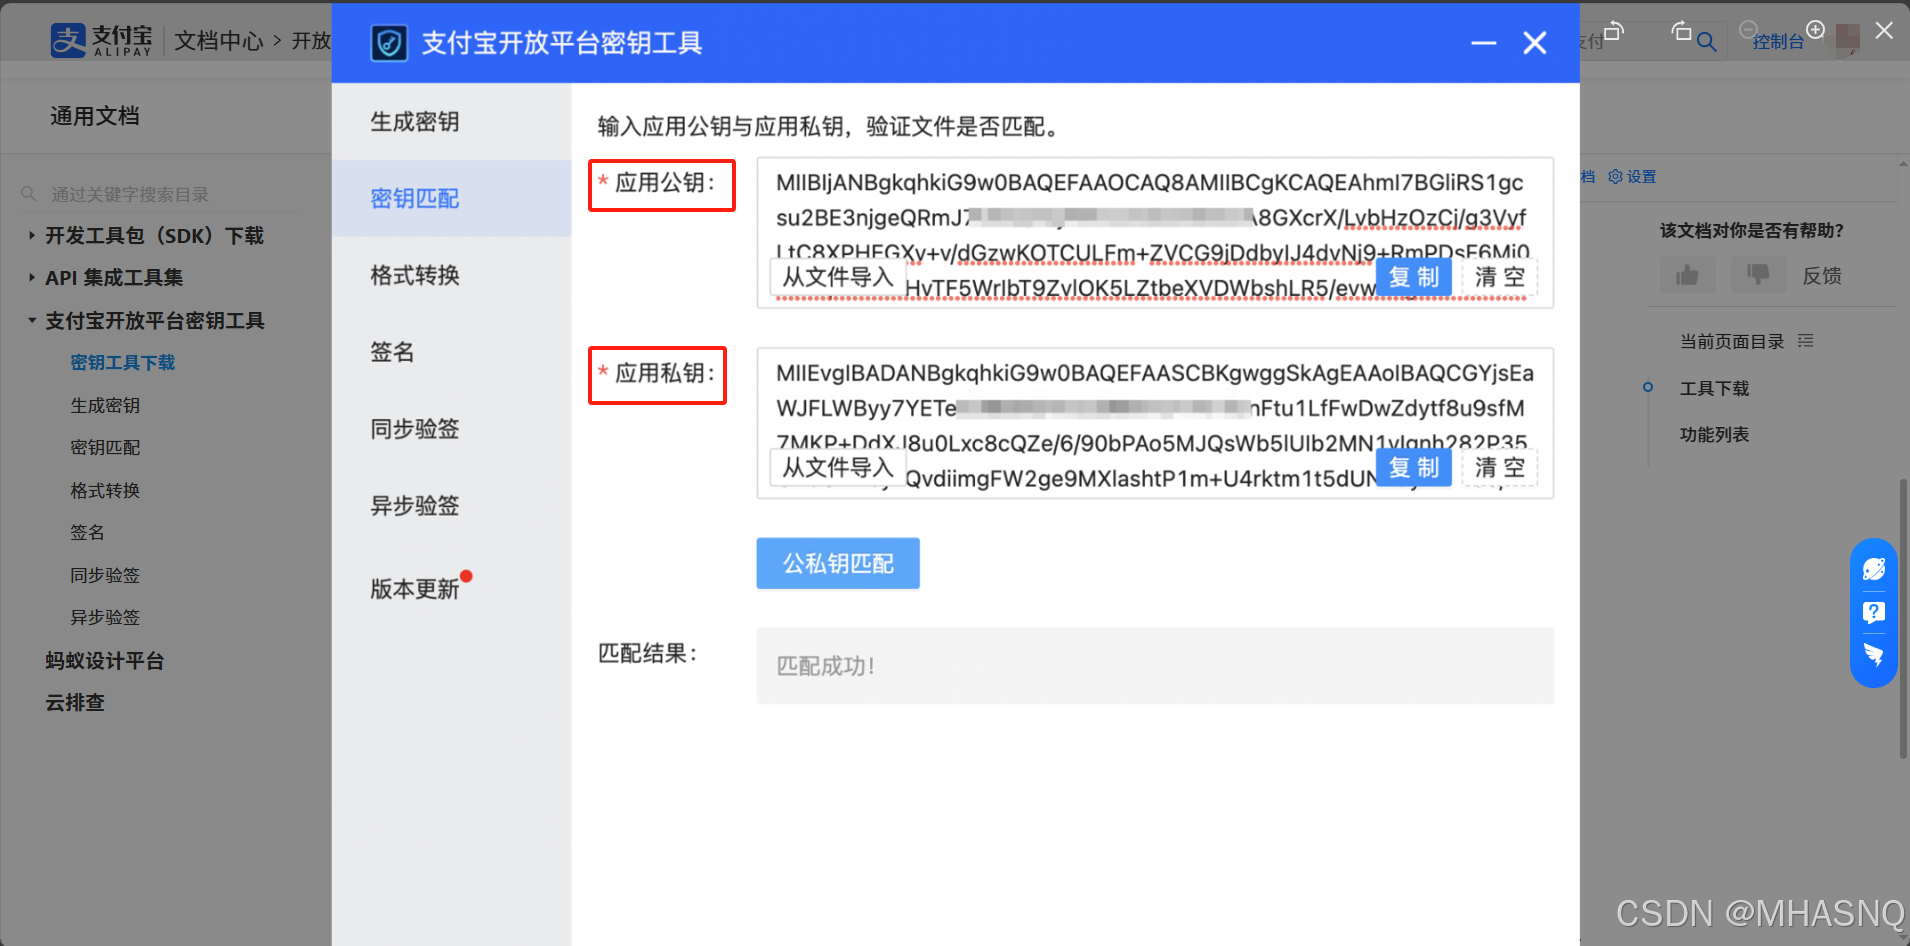Jump to 工具下载 in page directory
This screenshot has height=946, width=1910.
1715,389
